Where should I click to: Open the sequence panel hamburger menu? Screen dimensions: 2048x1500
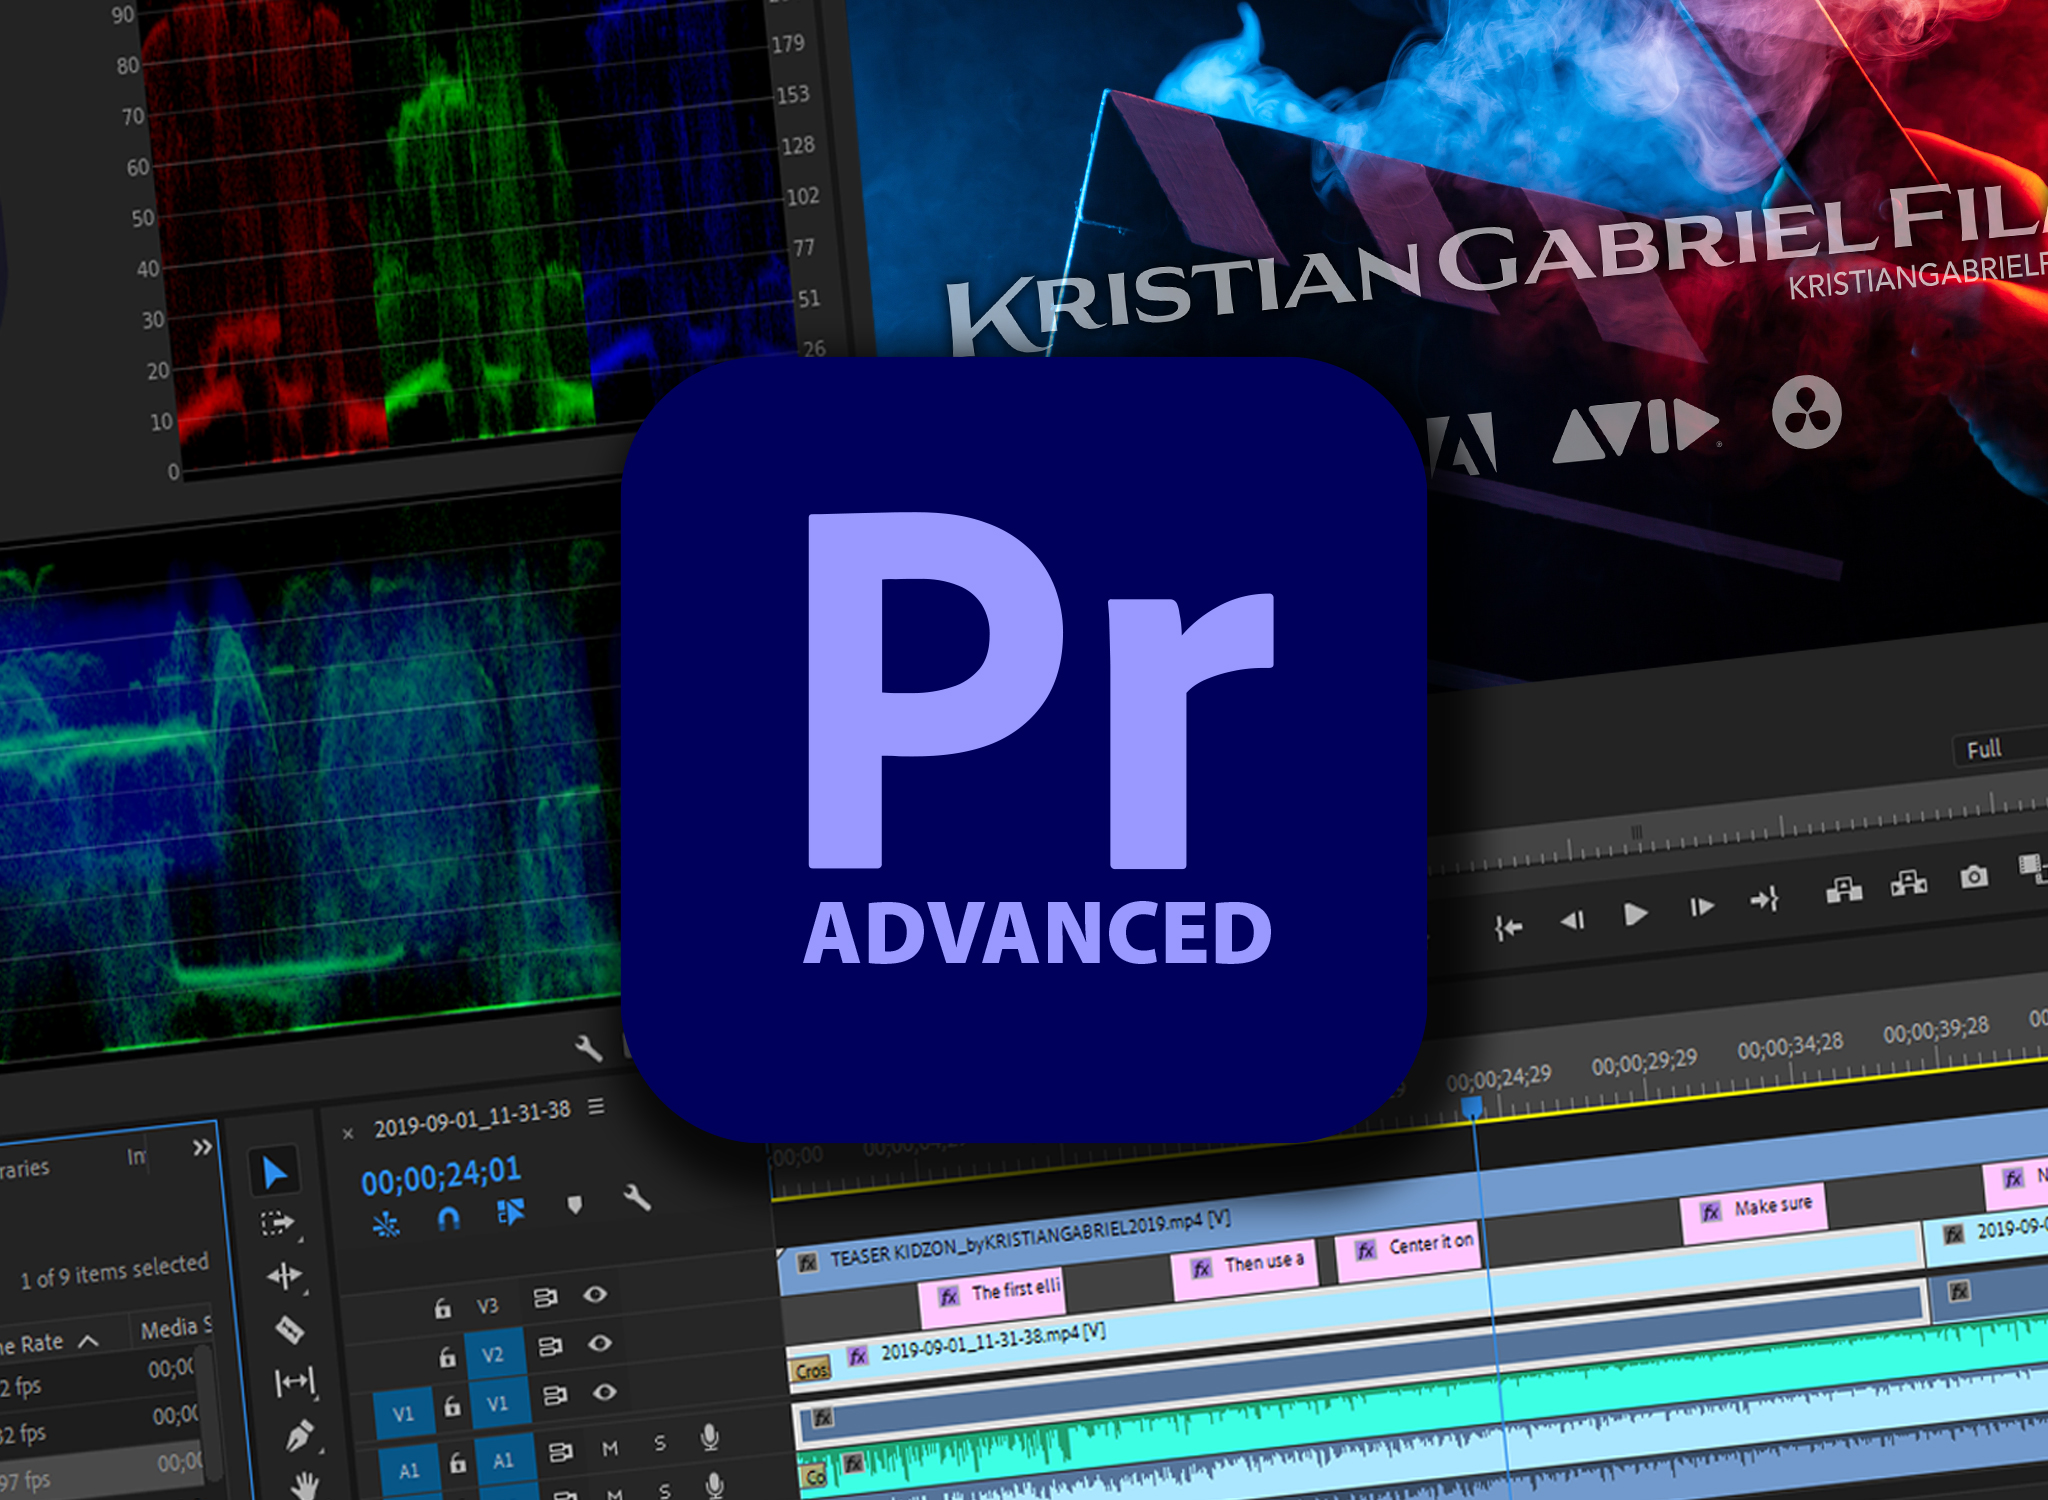596,1107
